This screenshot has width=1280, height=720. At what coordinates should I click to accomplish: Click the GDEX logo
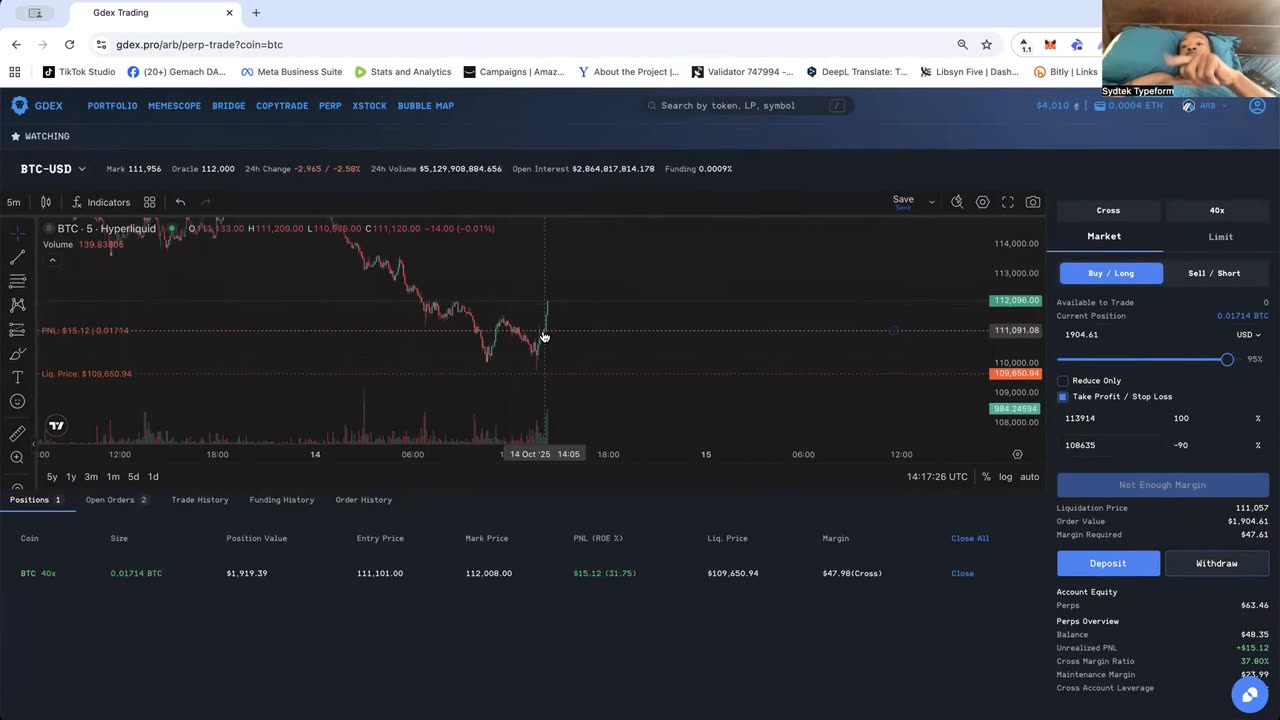click(x=37, y=105)
